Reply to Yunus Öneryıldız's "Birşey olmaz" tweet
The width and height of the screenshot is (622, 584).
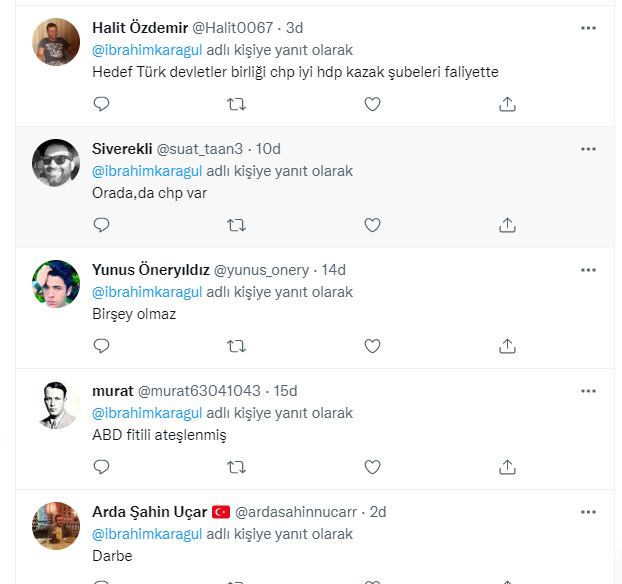tap(101, 346)
